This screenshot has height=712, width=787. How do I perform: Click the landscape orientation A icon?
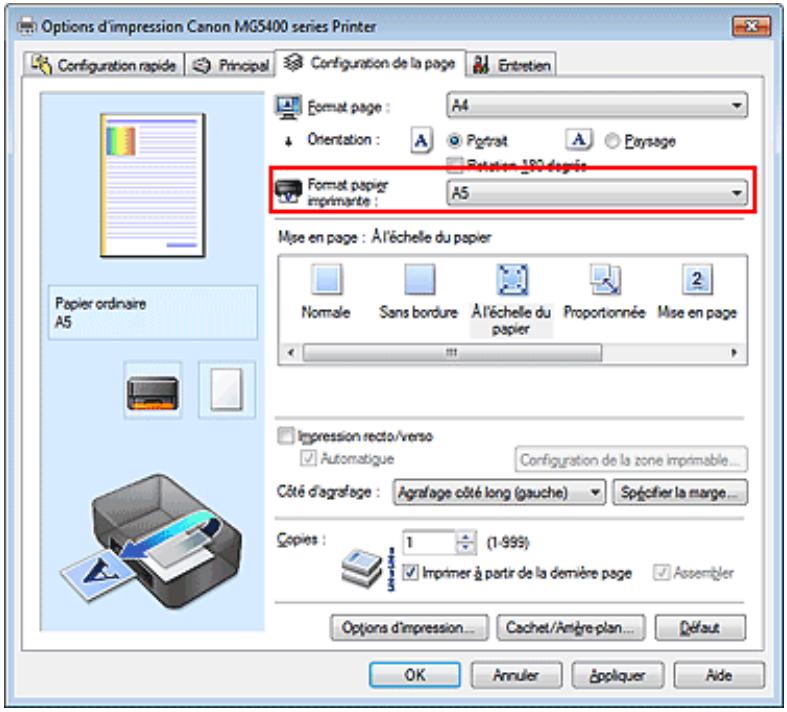tap(579, 139)
